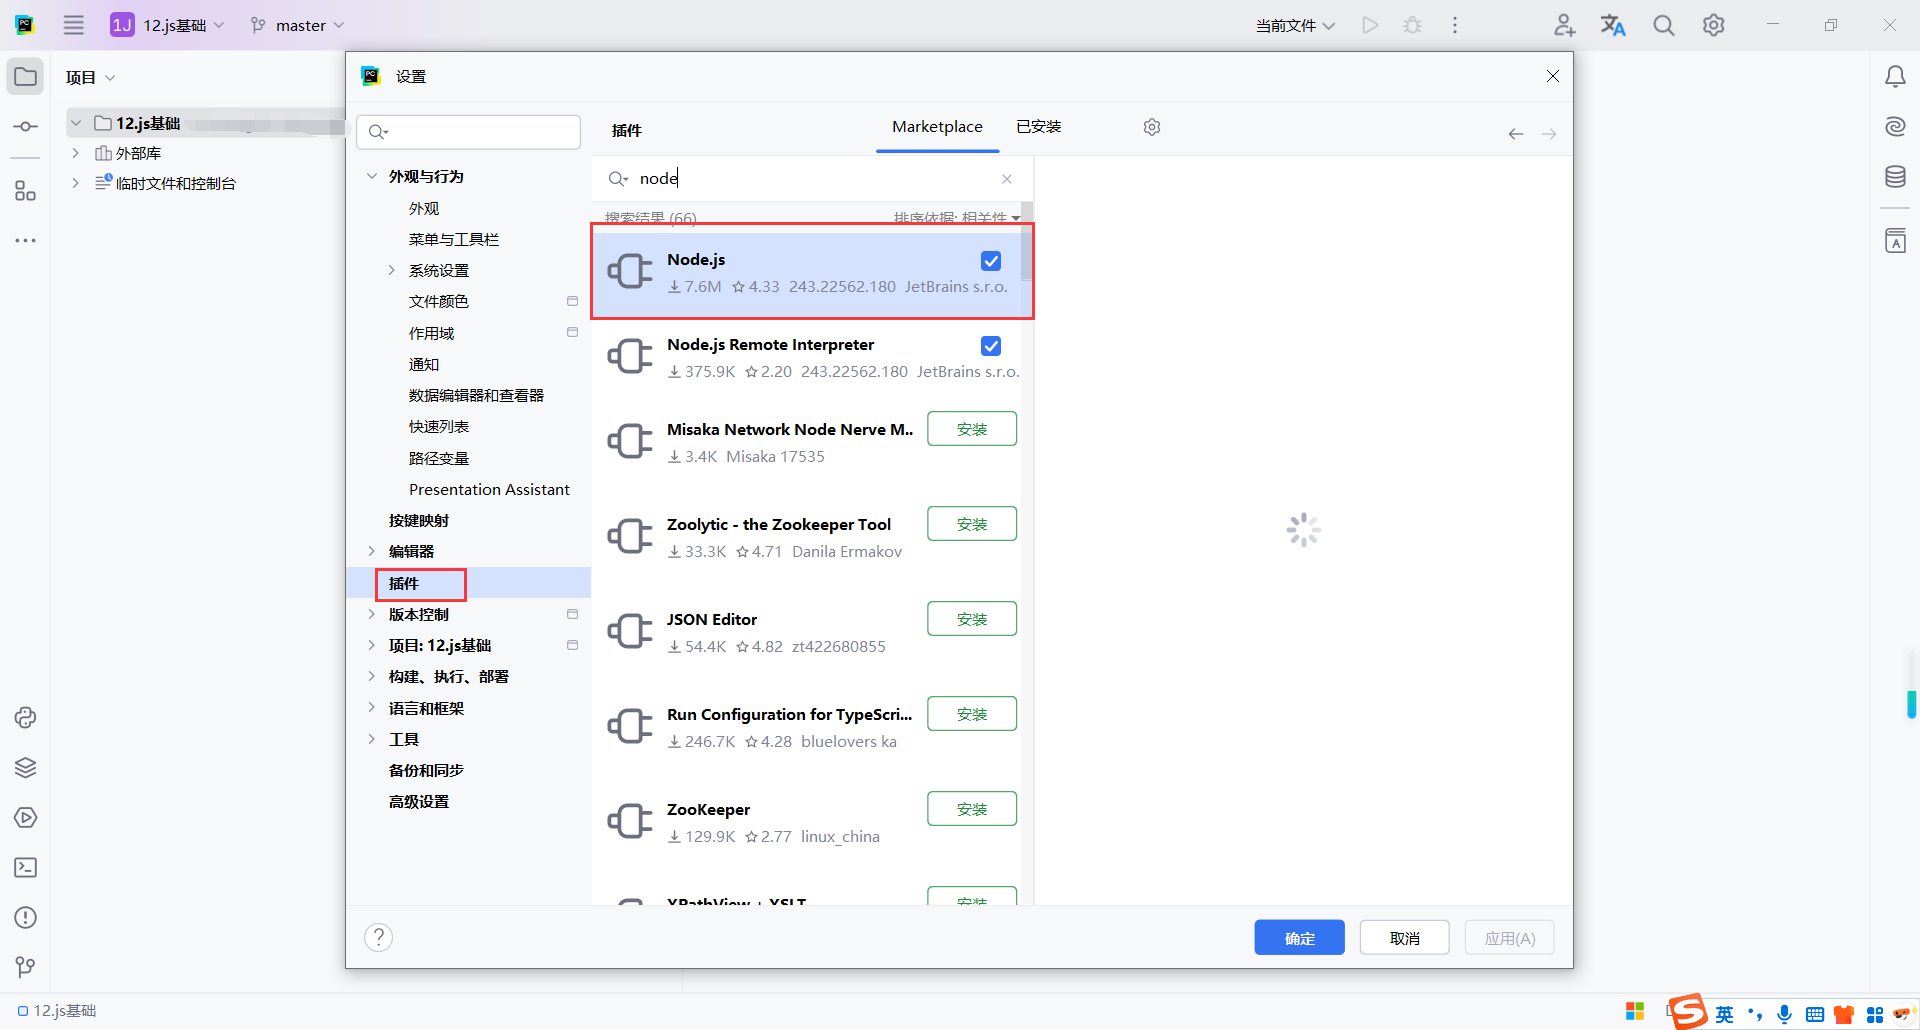Expand the 工具 settings group

(372, 739)
